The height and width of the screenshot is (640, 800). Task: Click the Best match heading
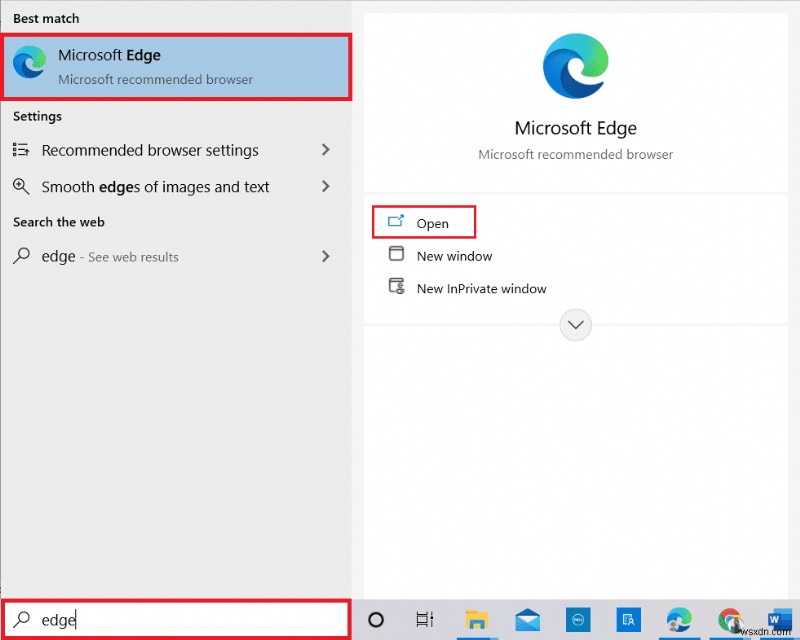coord(46,18)
